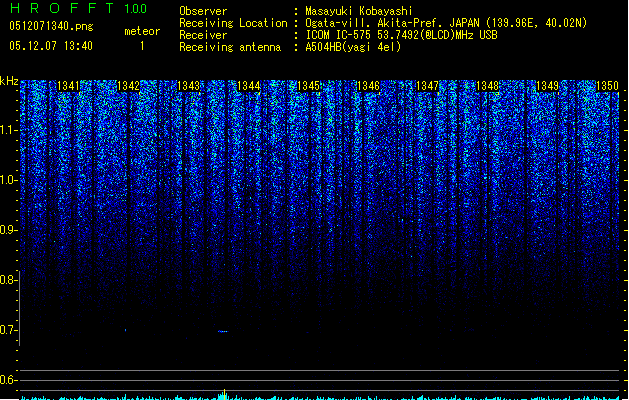Click the small echo dot after 1342
629x400 pixels.
(x=126, y=330)
